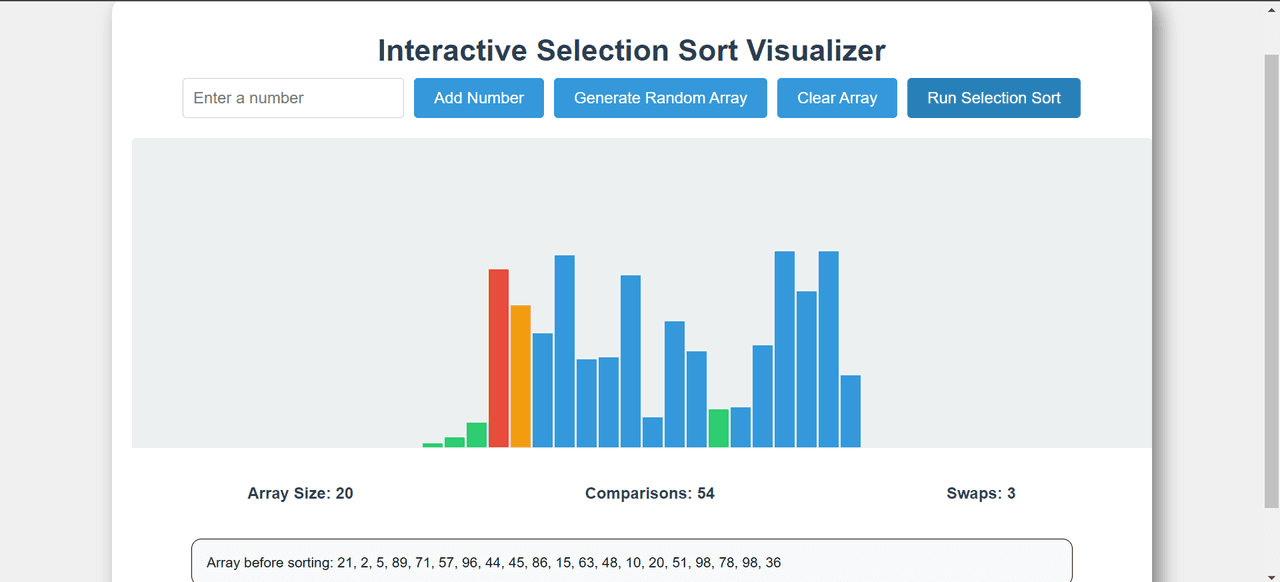The image size is (1280, 582).
Task: Start sorting with Run Selection Sort
Action: 993,98
